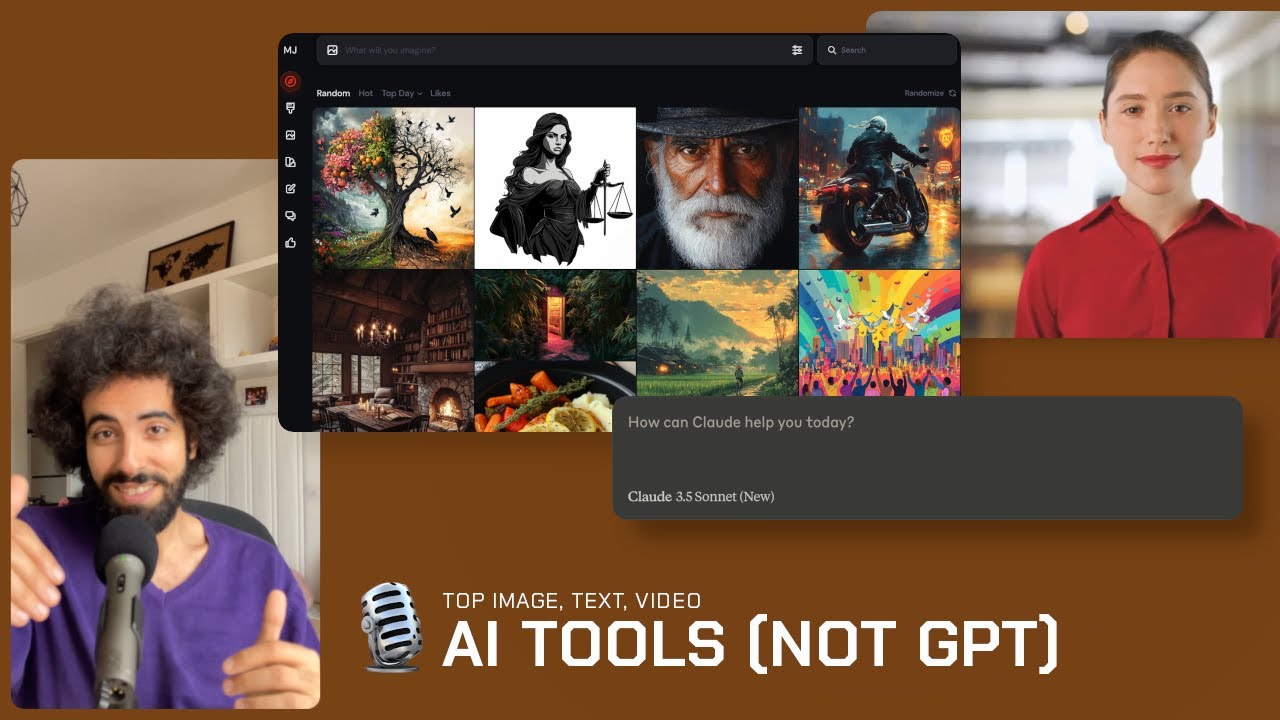Focus the "What will you imagine?" prompt field
The width and height of the screenshot is (1280, 720).
pos(563,50)
